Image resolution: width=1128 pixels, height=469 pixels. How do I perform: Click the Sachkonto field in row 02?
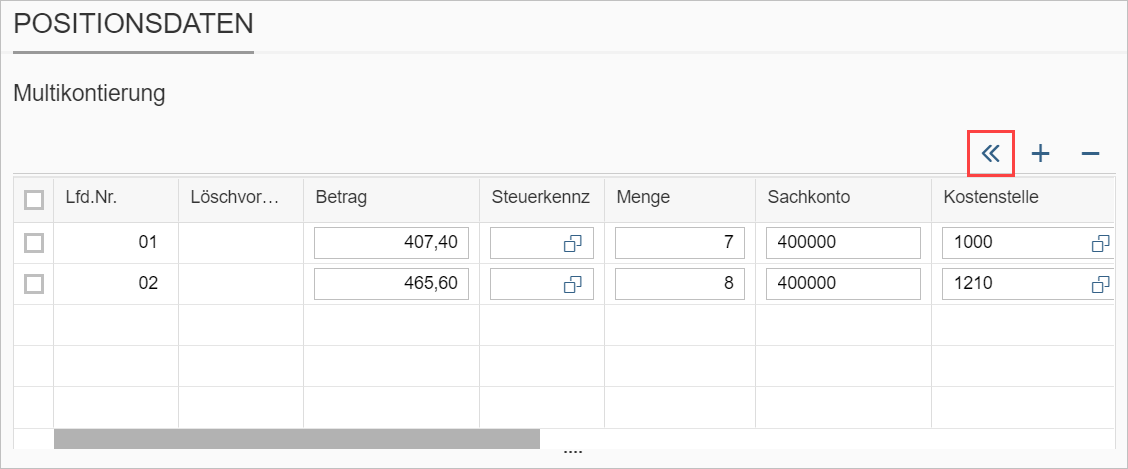click(x=842, y=284)
